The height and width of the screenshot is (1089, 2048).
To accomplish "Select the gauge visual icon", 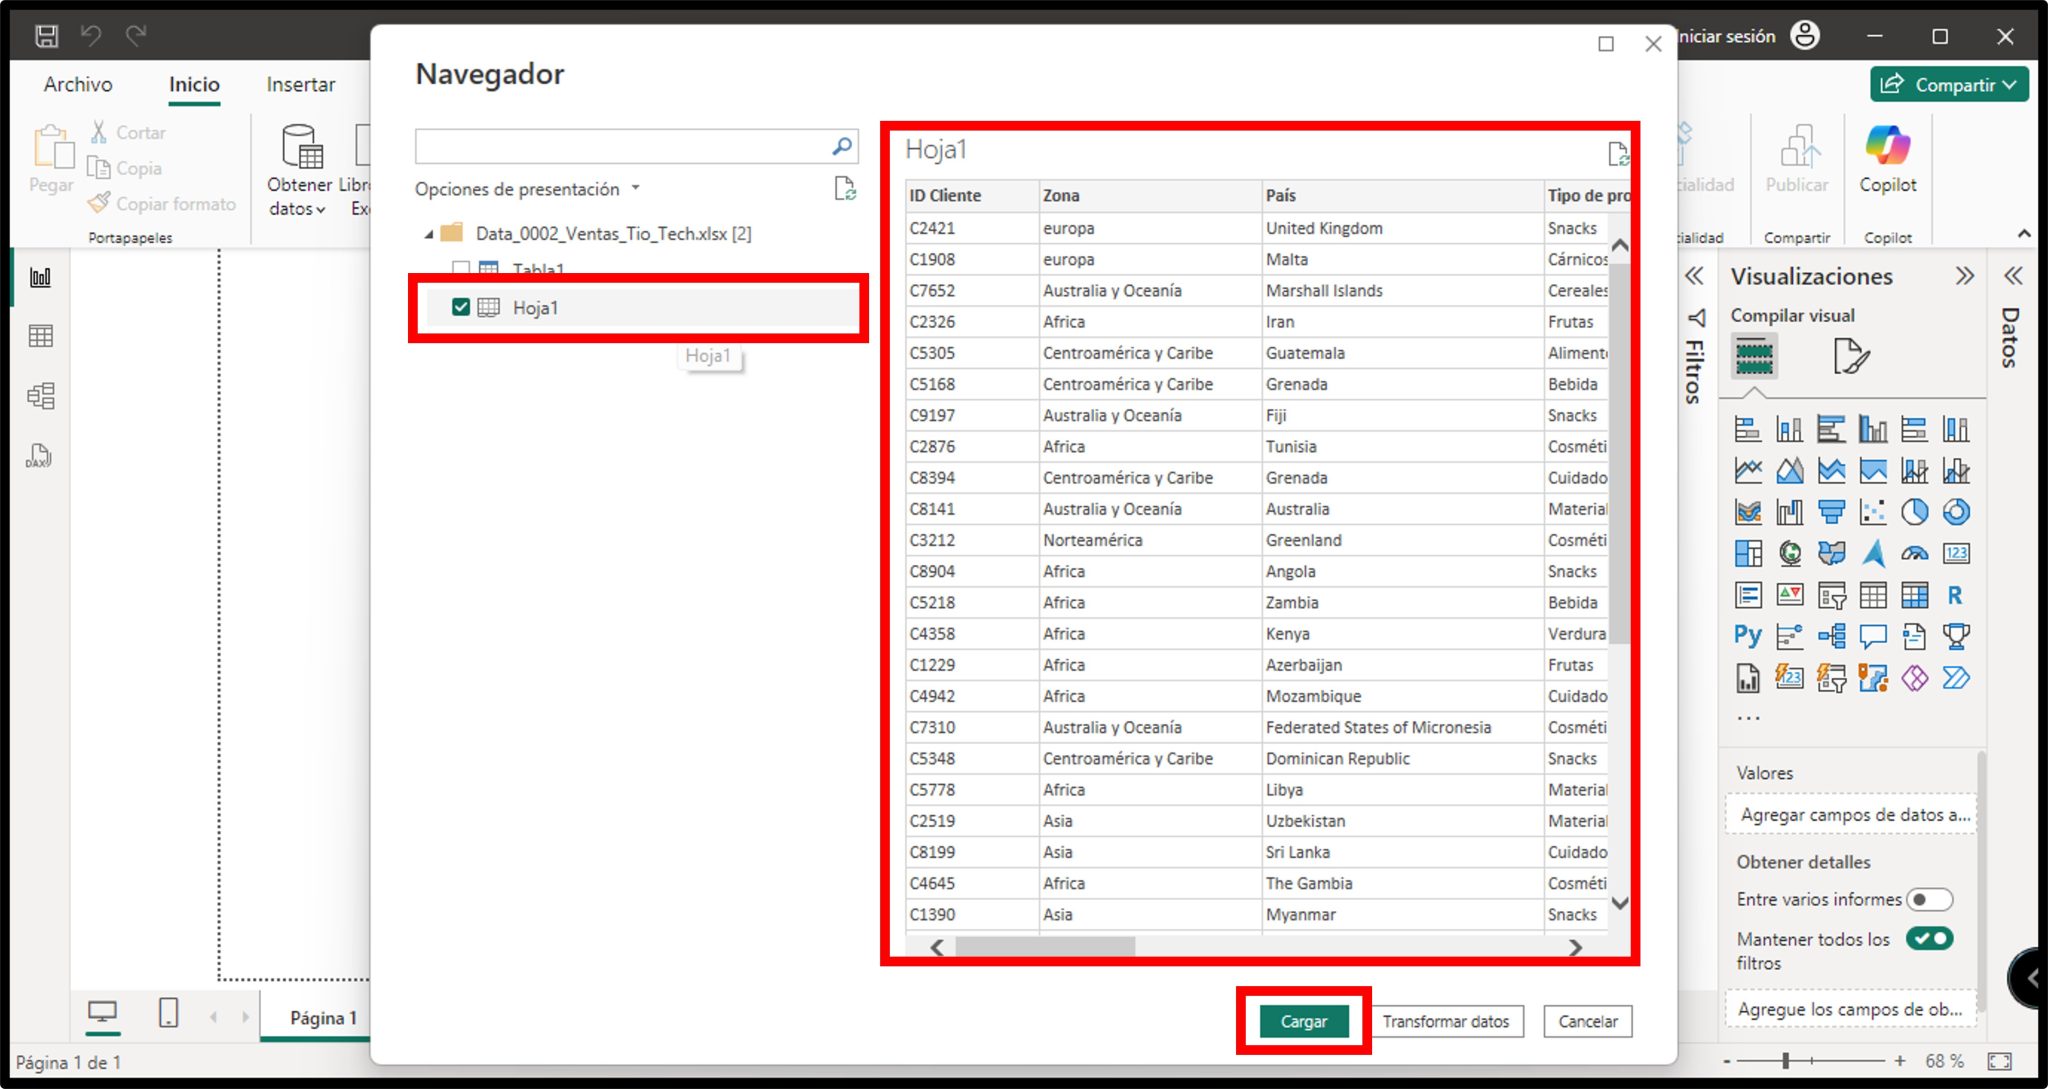I will pyautogui.click(x=1914, y=553).
